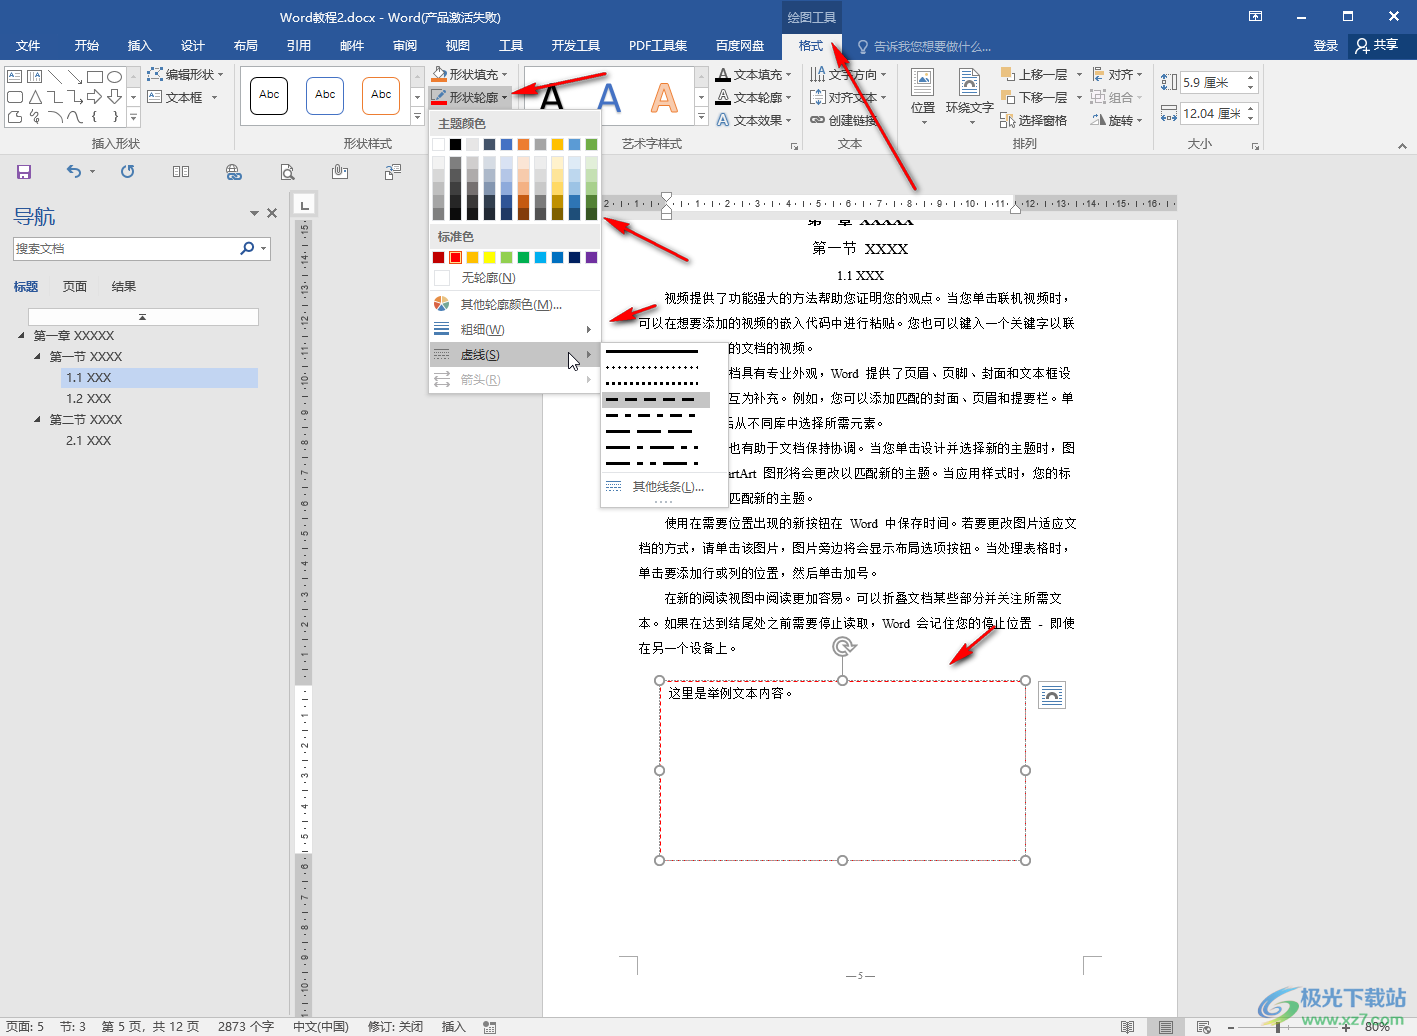Pick the red standard color swatch
1417x1036 pixels.
coord(455,258)
